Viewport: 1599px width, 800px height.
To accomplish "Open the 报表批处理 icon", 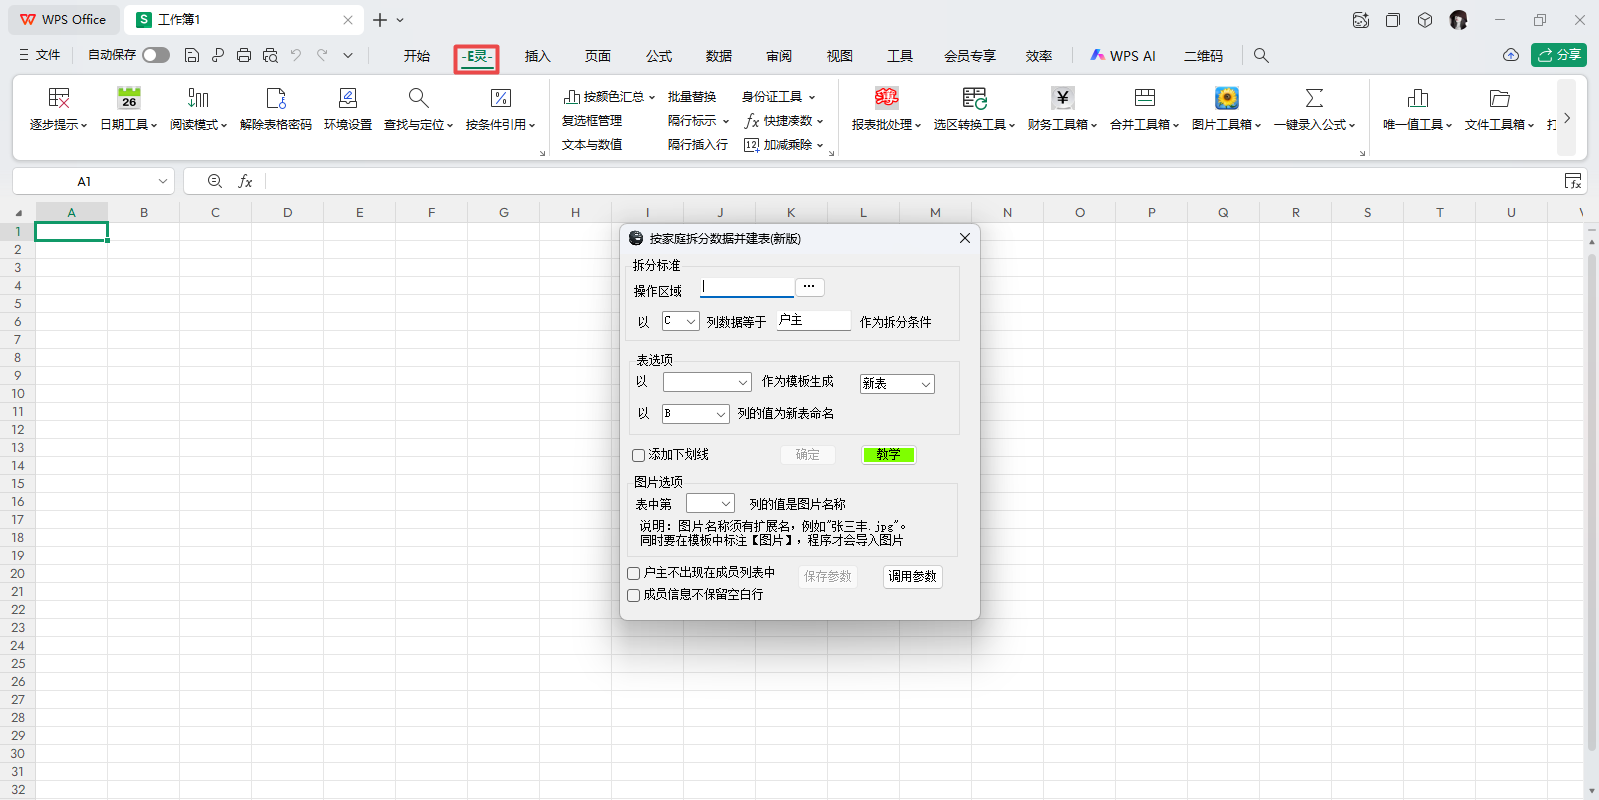I will point(886,98).
